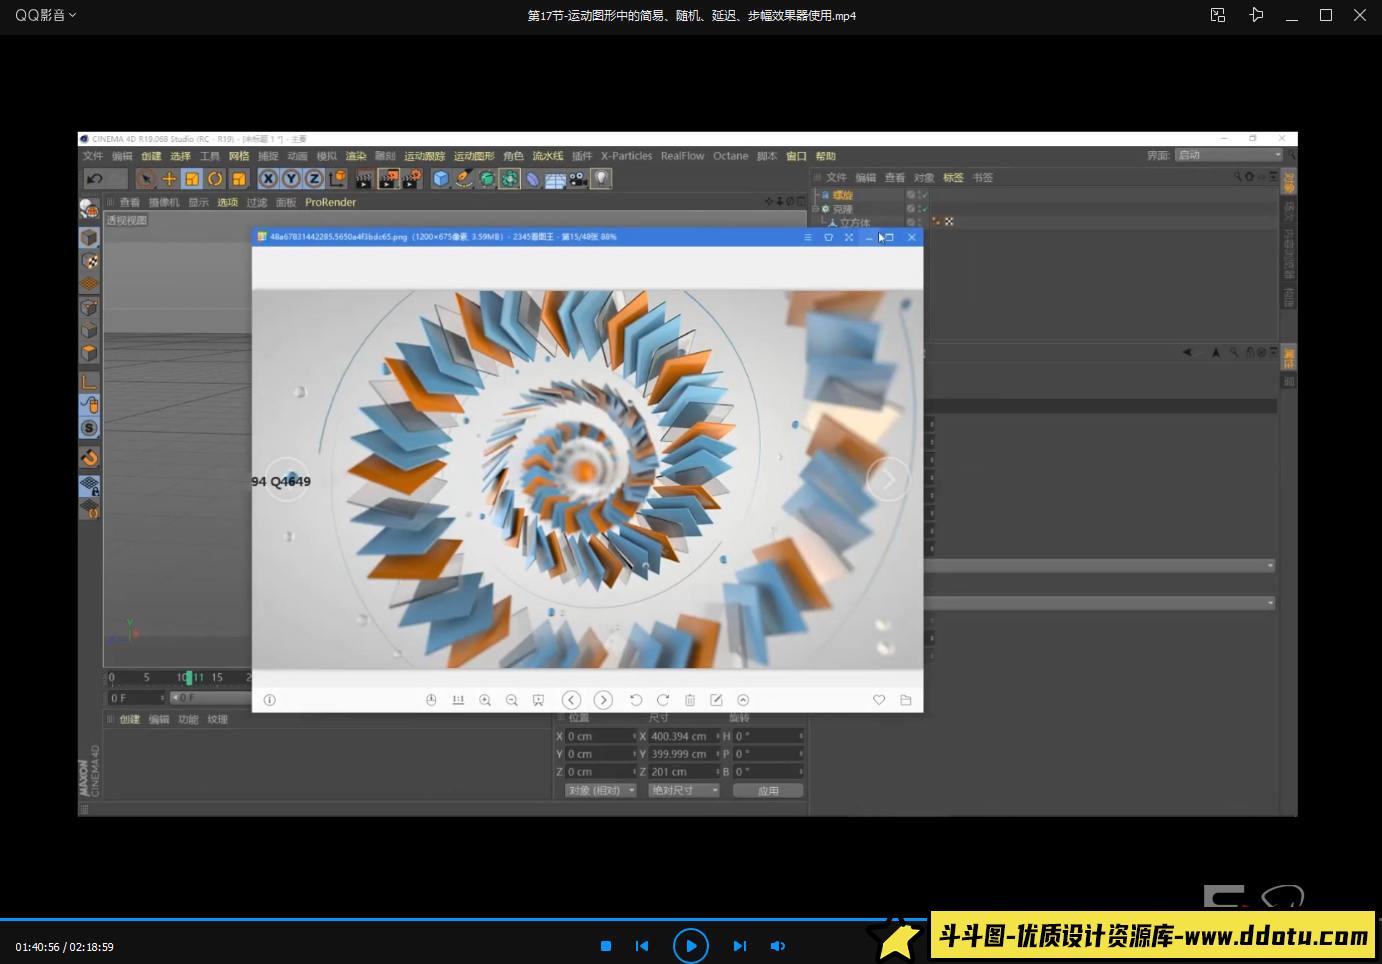Open the 界面 layout dropdown

[x=1229, y=155]
